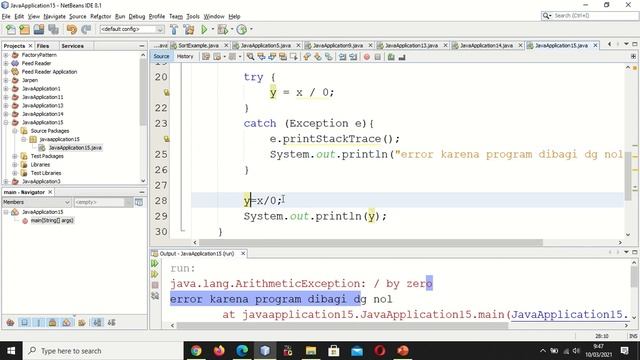
Task: Click the lightbulb hint at line 24
Action: (166, 139)
